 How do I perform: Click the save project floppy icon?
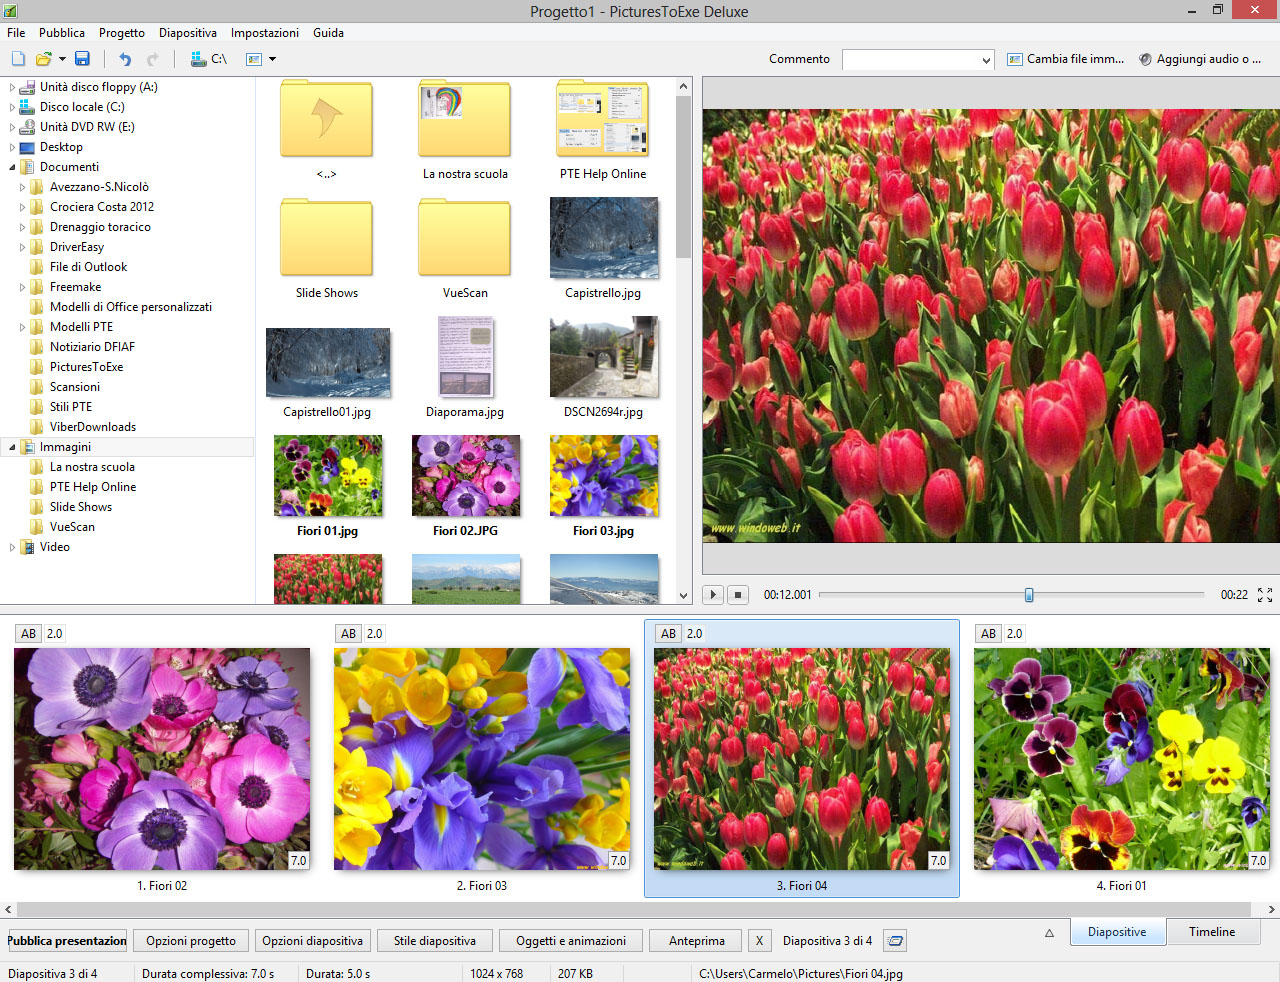[x=82, y=59]
